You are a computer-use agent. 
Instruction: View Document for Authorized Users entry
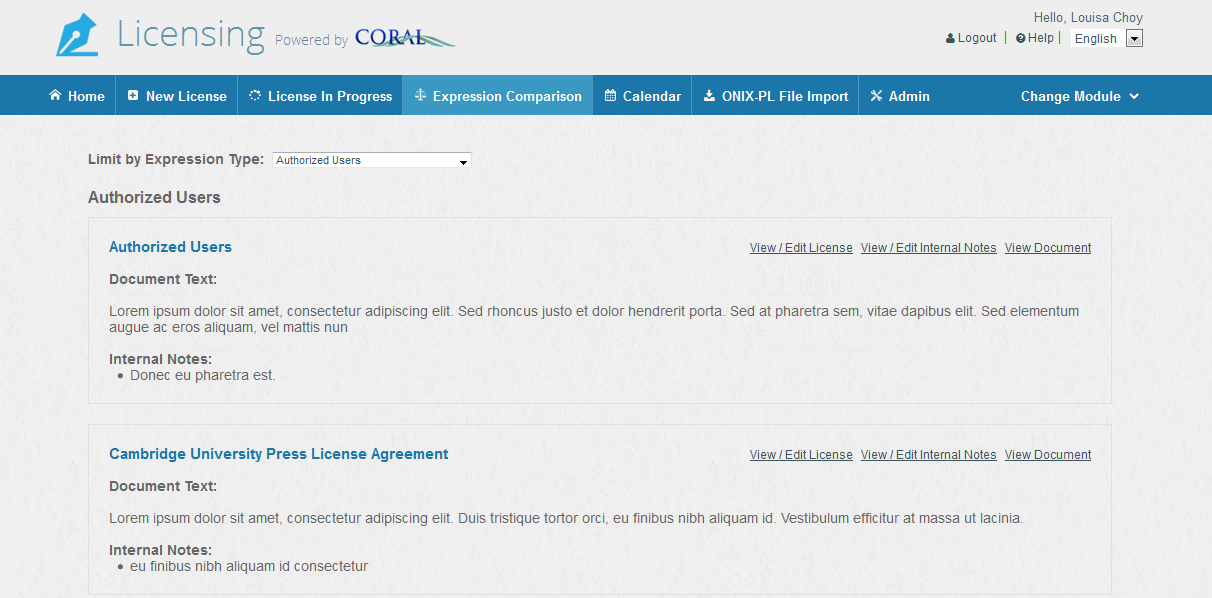pos(1048,248)
